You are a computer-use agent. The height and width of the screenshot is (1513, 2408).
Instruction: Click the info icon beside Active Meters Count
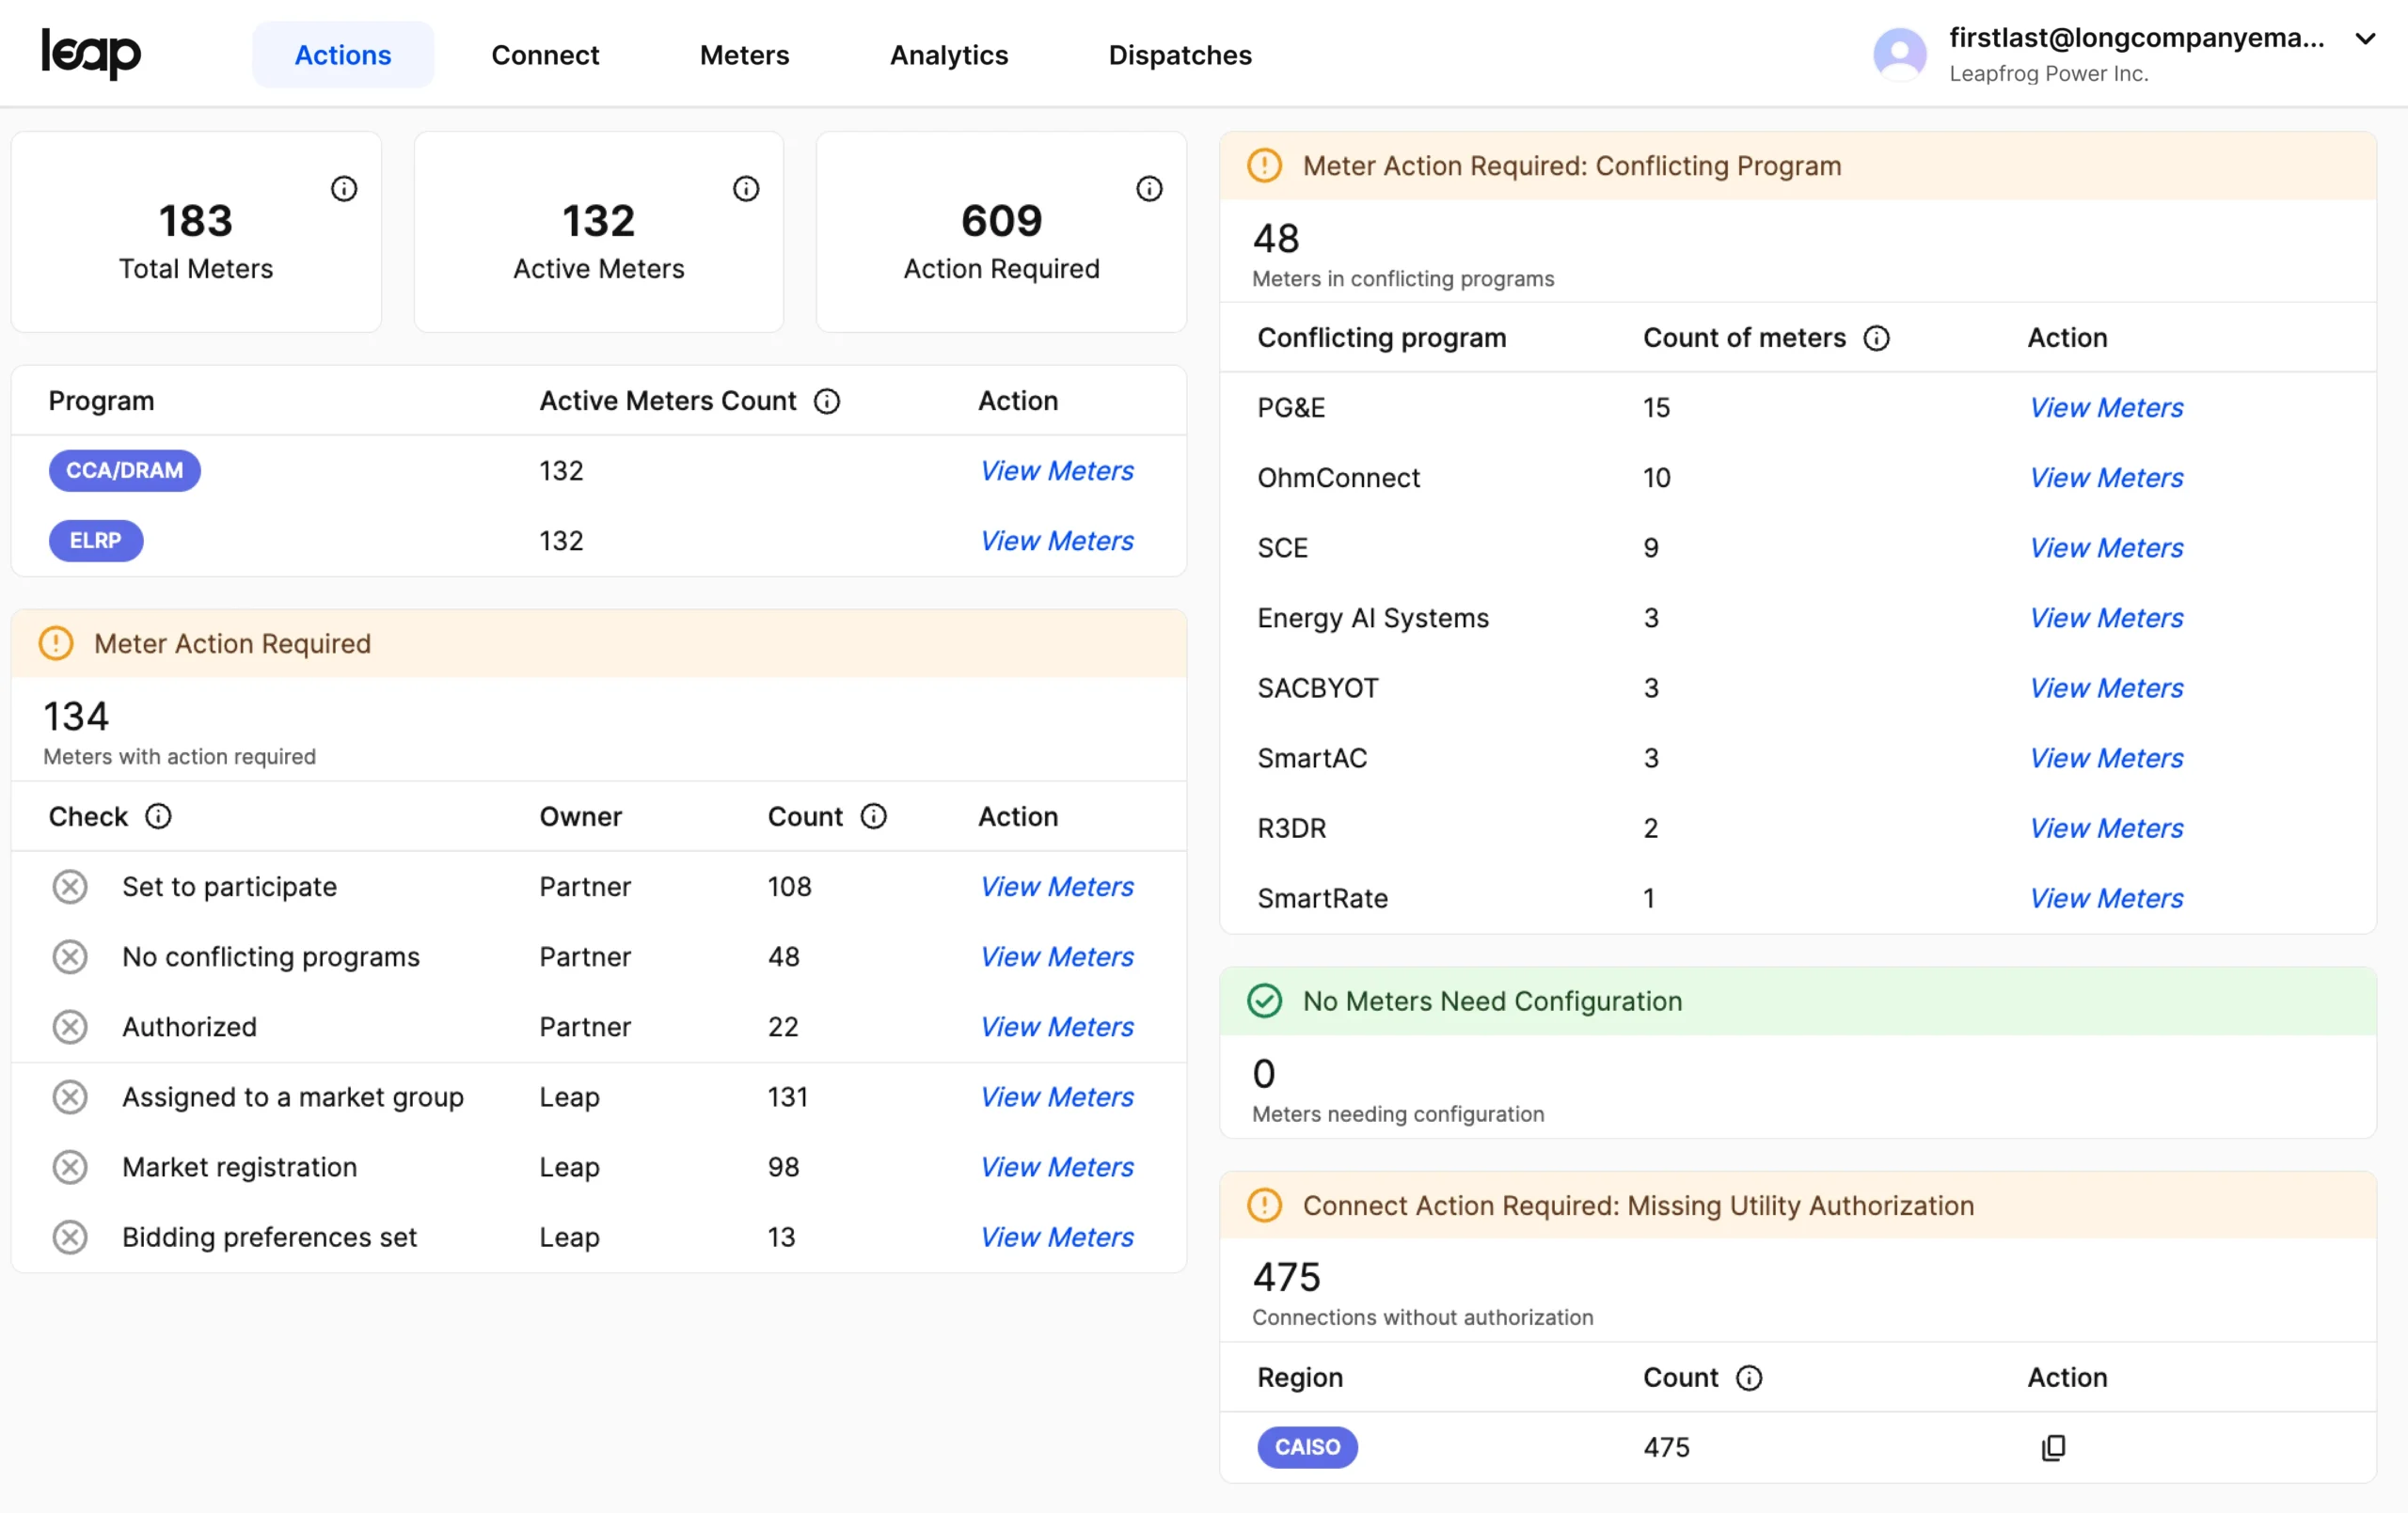click(x=827, y=401)
